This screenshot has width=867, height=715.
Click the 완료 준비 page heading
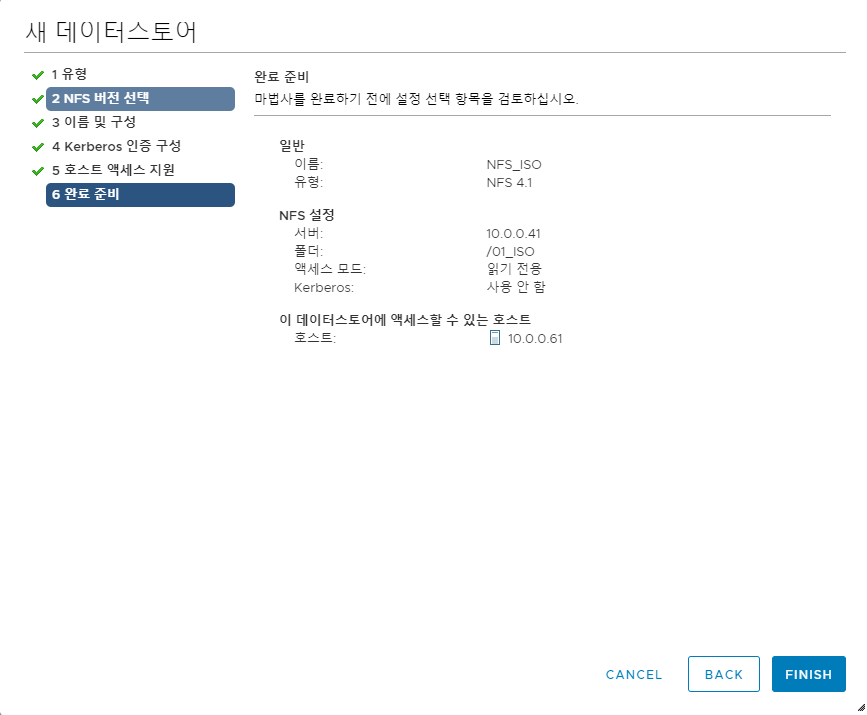click(x=281, y=77)
